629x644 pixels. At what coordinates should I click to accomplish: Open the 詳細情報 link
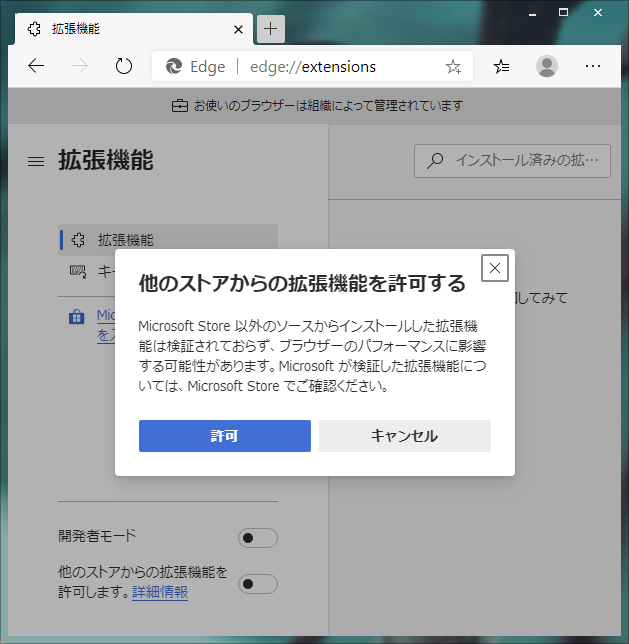click(x=160, y=592)
